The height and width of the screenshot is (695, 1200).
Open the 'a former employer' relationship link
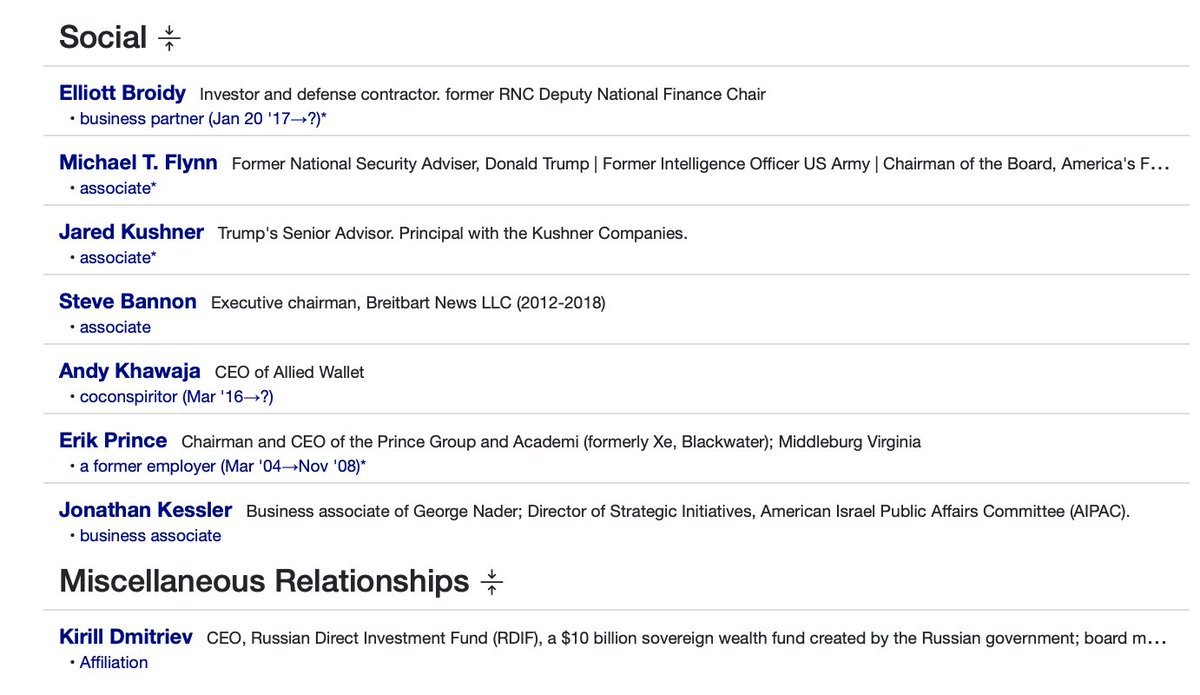222,466
